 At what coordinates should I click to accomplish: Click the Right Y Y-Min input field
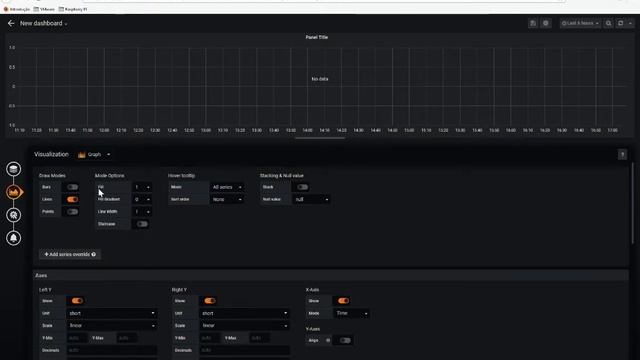(209, 338)
